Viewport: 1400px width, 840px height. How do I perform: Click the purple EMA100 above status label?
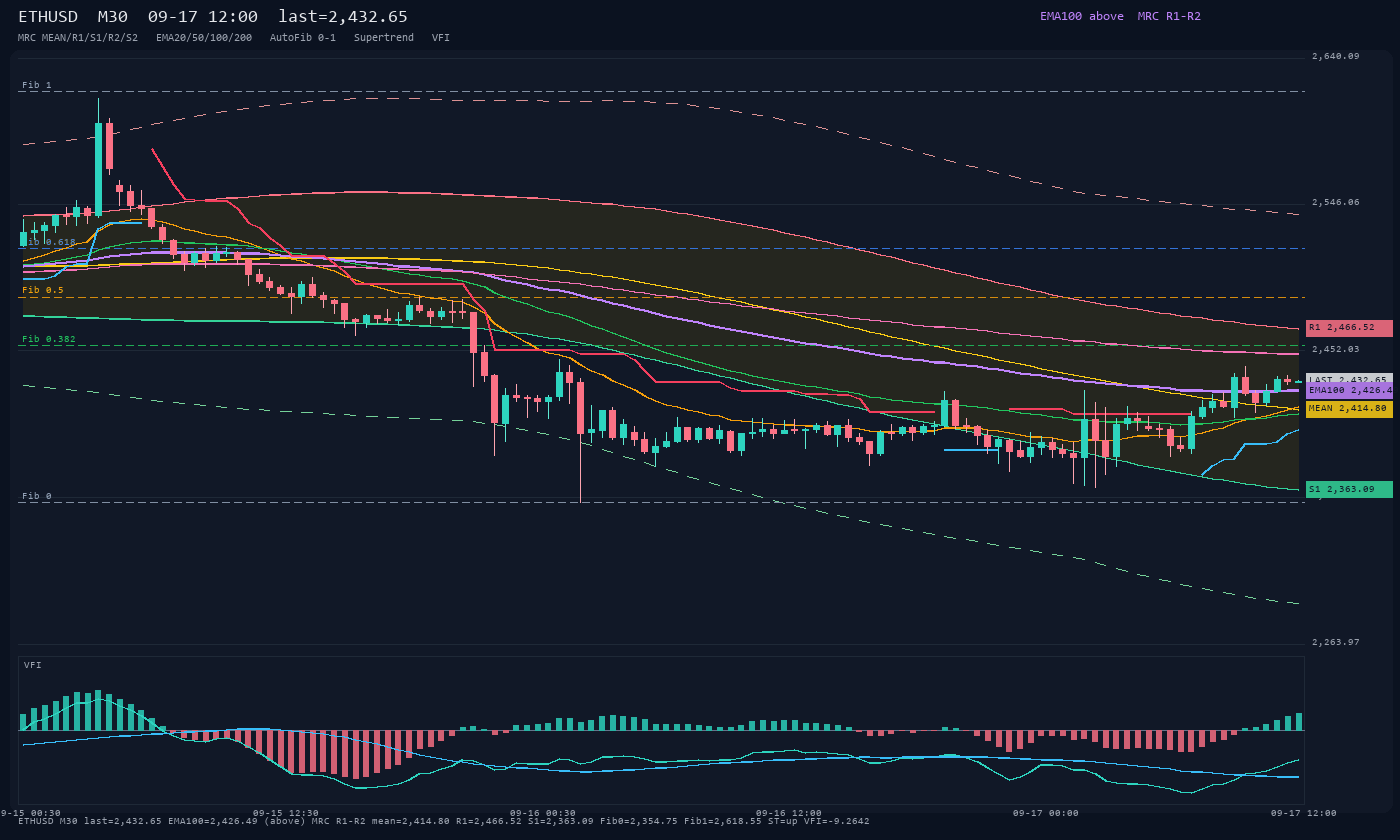pos(1082,16)
